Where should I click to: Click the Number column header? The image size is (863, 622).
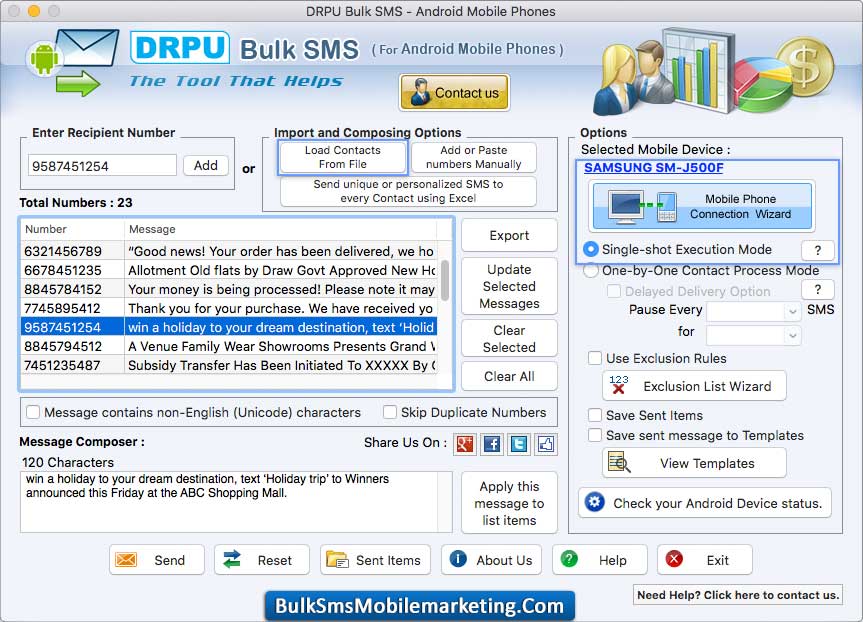(73, 229)
